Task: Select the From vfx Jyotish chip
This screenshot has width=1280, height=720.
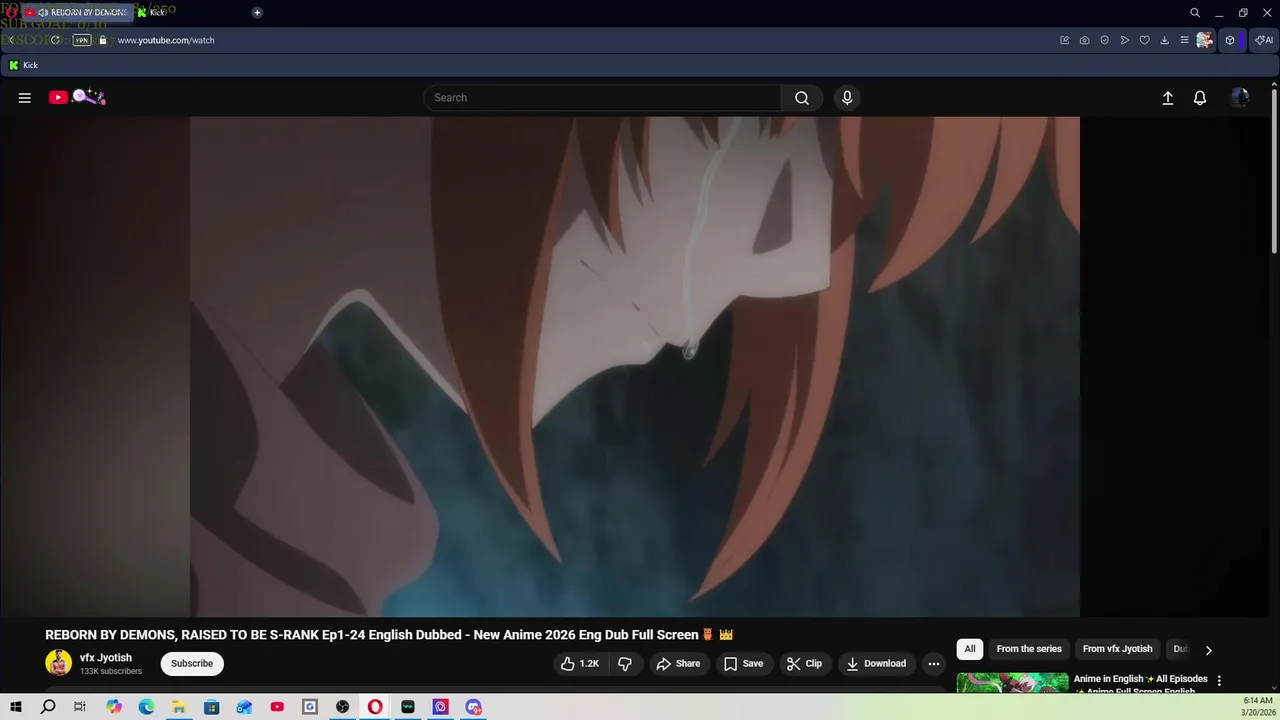Action: (1118, 649)
